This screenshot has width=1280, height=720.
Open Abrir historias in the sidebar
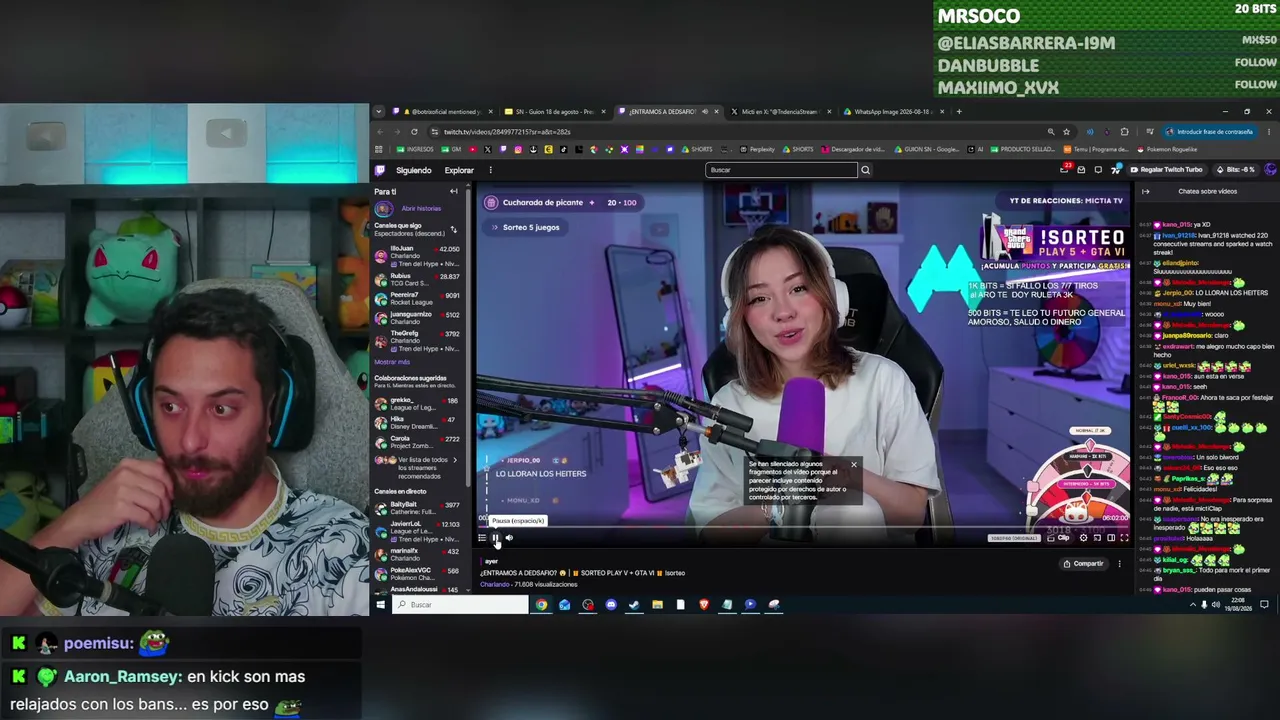coord(421,208)
